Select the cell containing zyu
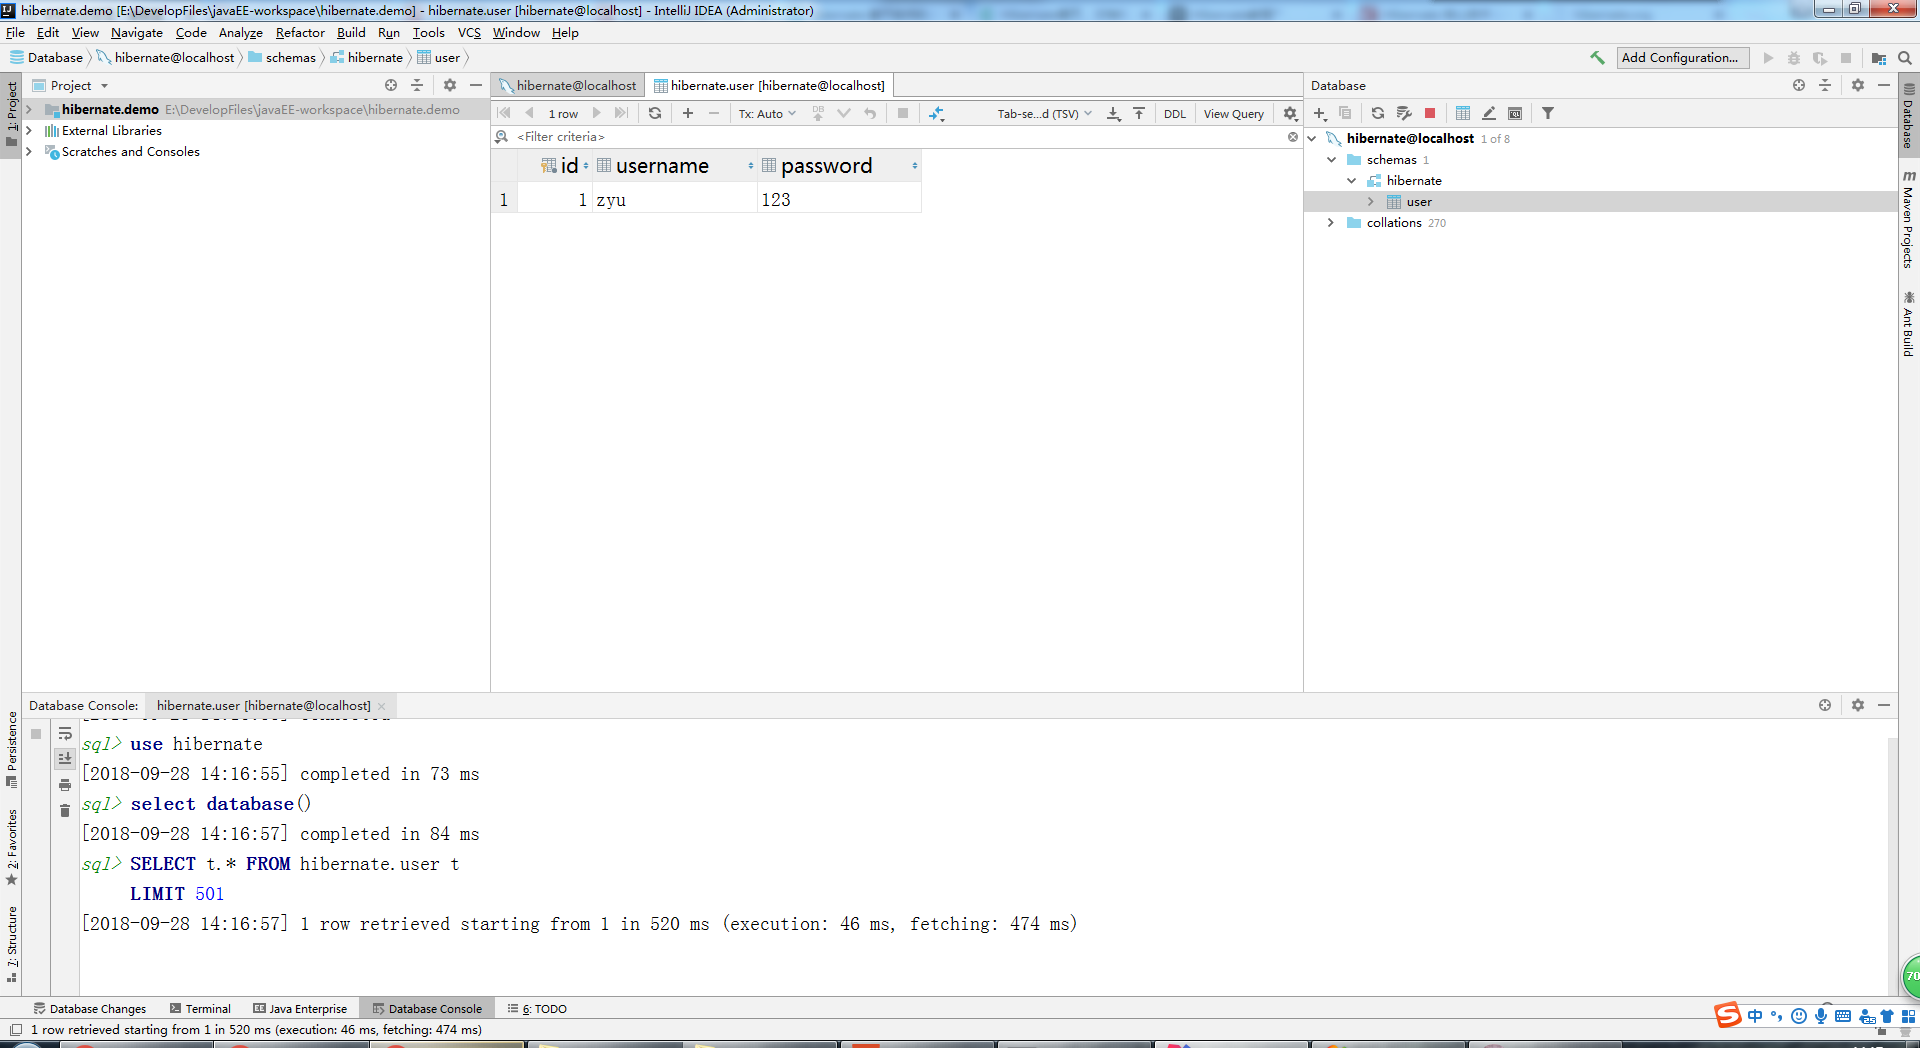The height and width of the screenshot is (1048, 1920). click(675, 200)
